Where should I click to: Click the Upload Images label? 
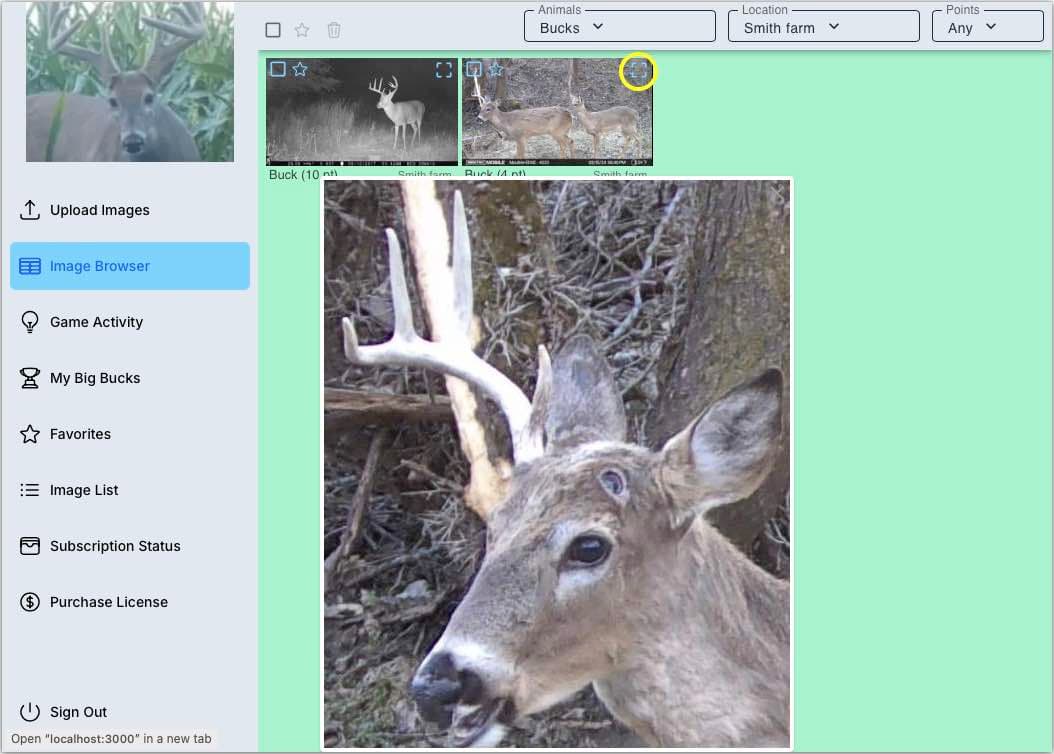(100, 210)
